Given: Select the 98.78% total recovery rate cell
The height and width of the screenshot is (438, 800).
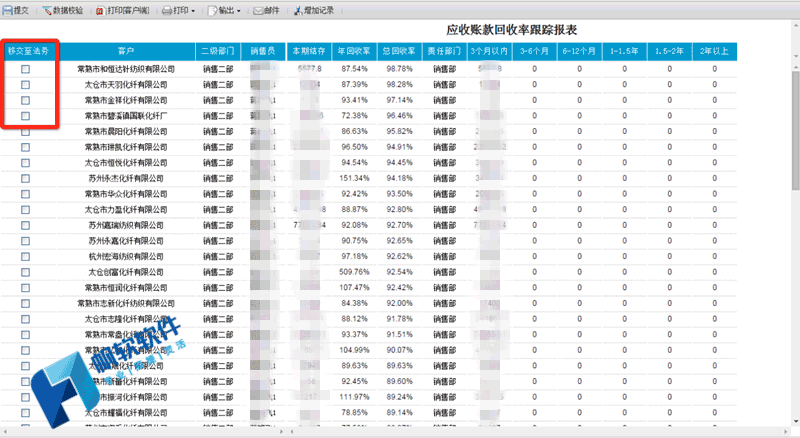Looking at the screenshot, I should point(399,69).
